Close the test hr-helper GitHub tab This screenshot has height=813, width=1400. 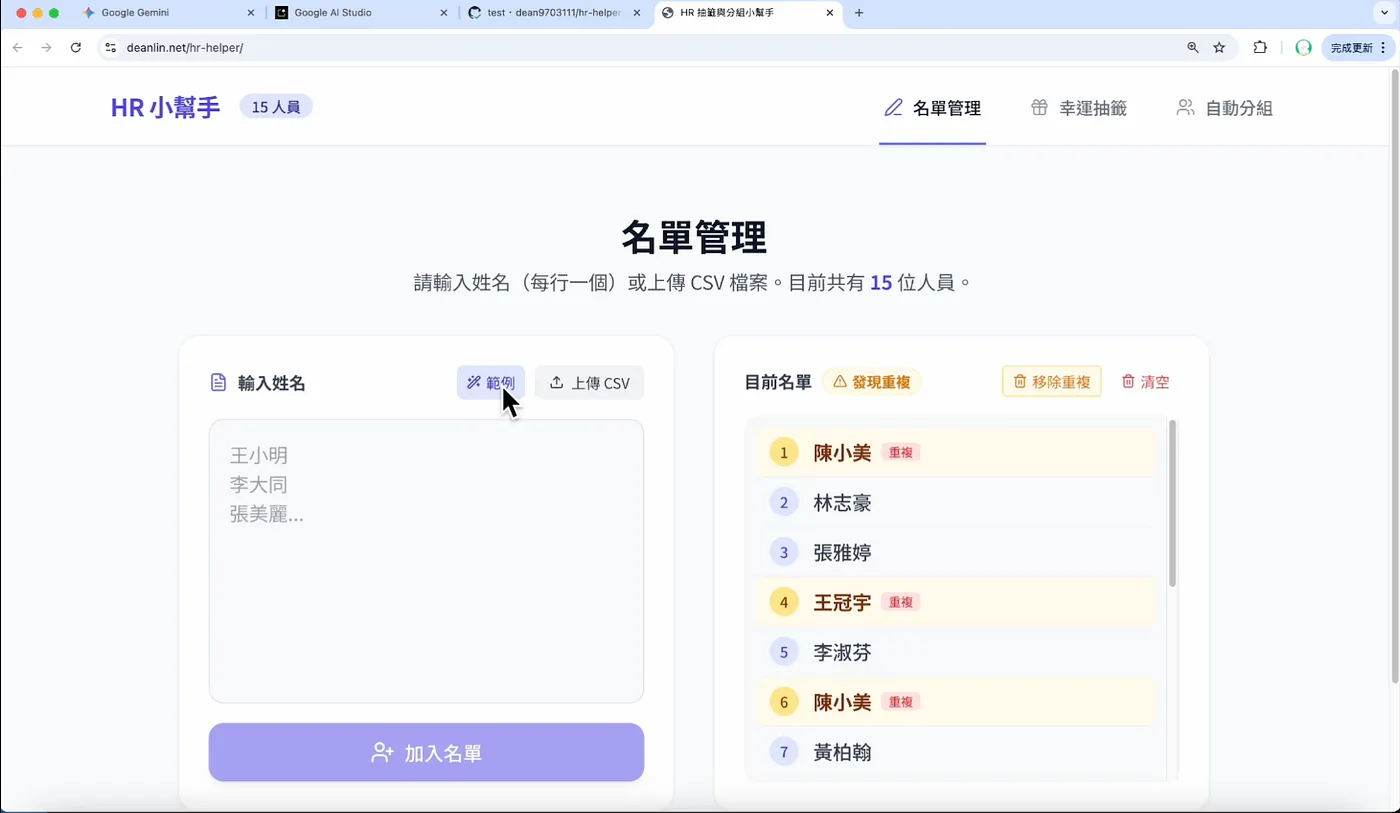pos(637,13)
